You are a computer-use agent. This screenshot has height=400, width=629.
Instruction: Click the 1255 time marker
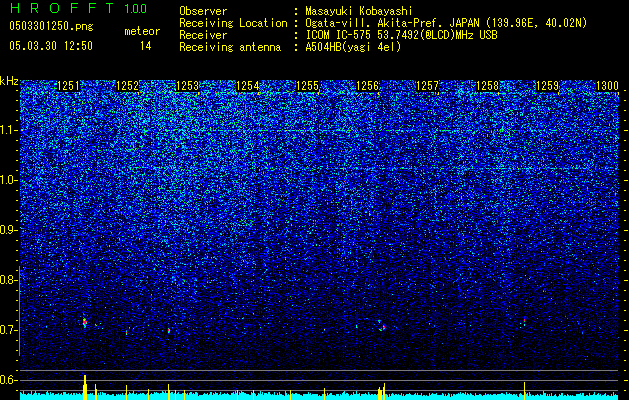point(307,86)
